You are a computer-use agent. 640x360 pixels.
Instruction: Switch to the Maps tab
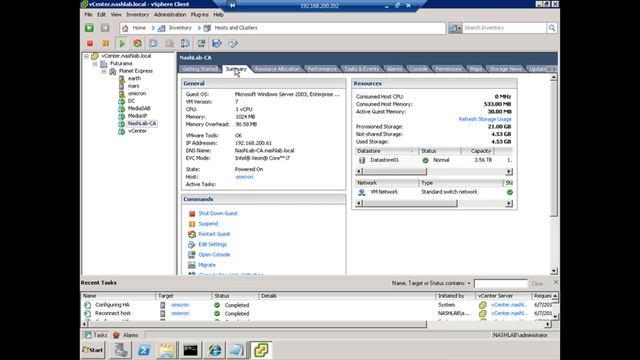(x=476, y=69)
